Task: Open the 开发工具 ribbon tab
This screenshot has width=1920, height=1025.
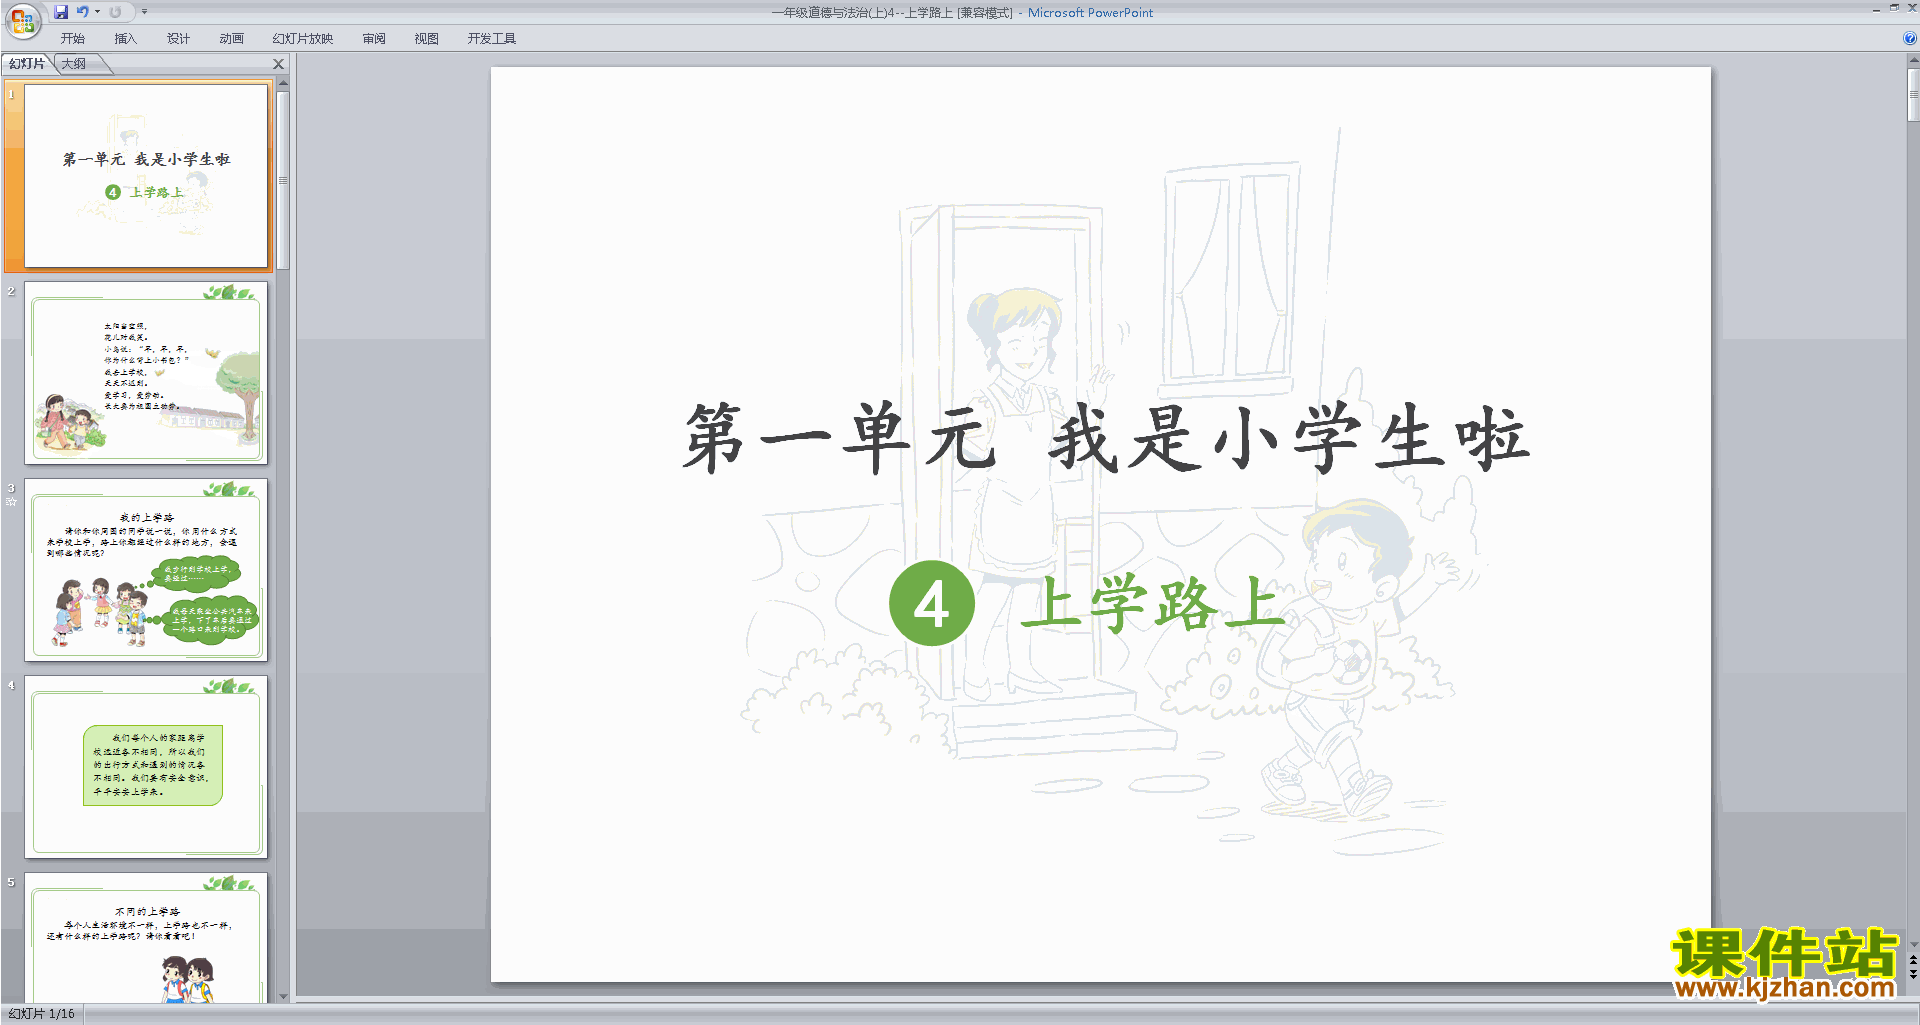Action: [492, 38]
